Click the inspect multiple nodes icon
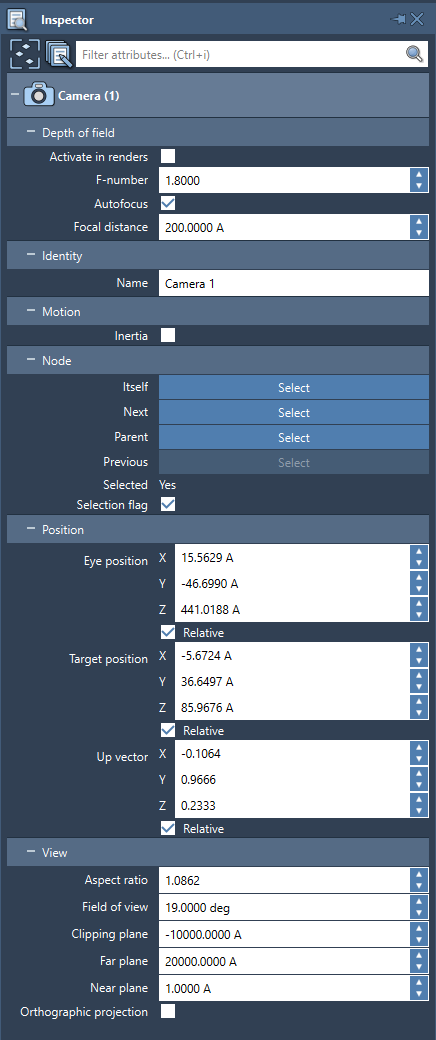This screenshot has height=1040, width=436. pos(58,54)
